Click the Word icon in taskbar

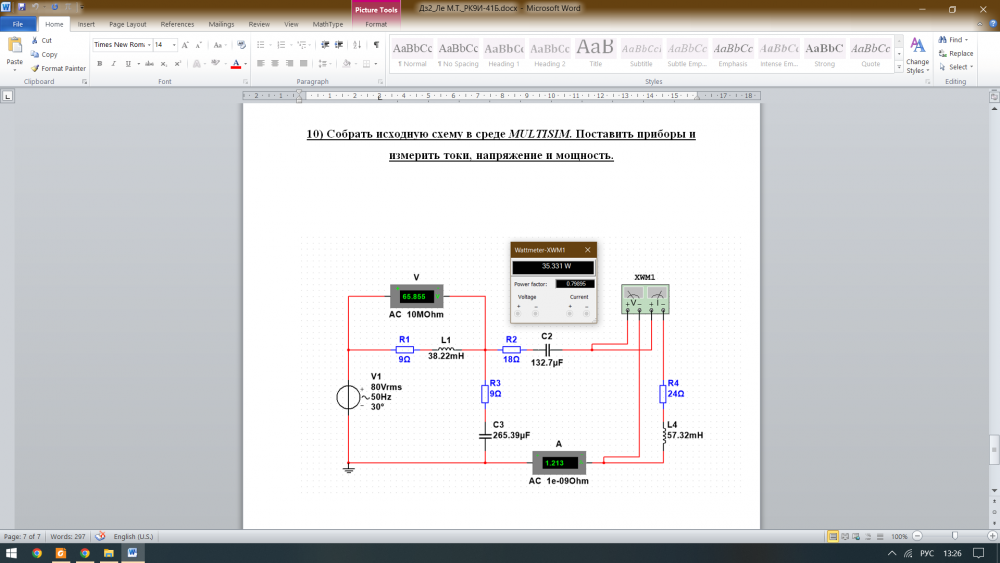point(132,552)
